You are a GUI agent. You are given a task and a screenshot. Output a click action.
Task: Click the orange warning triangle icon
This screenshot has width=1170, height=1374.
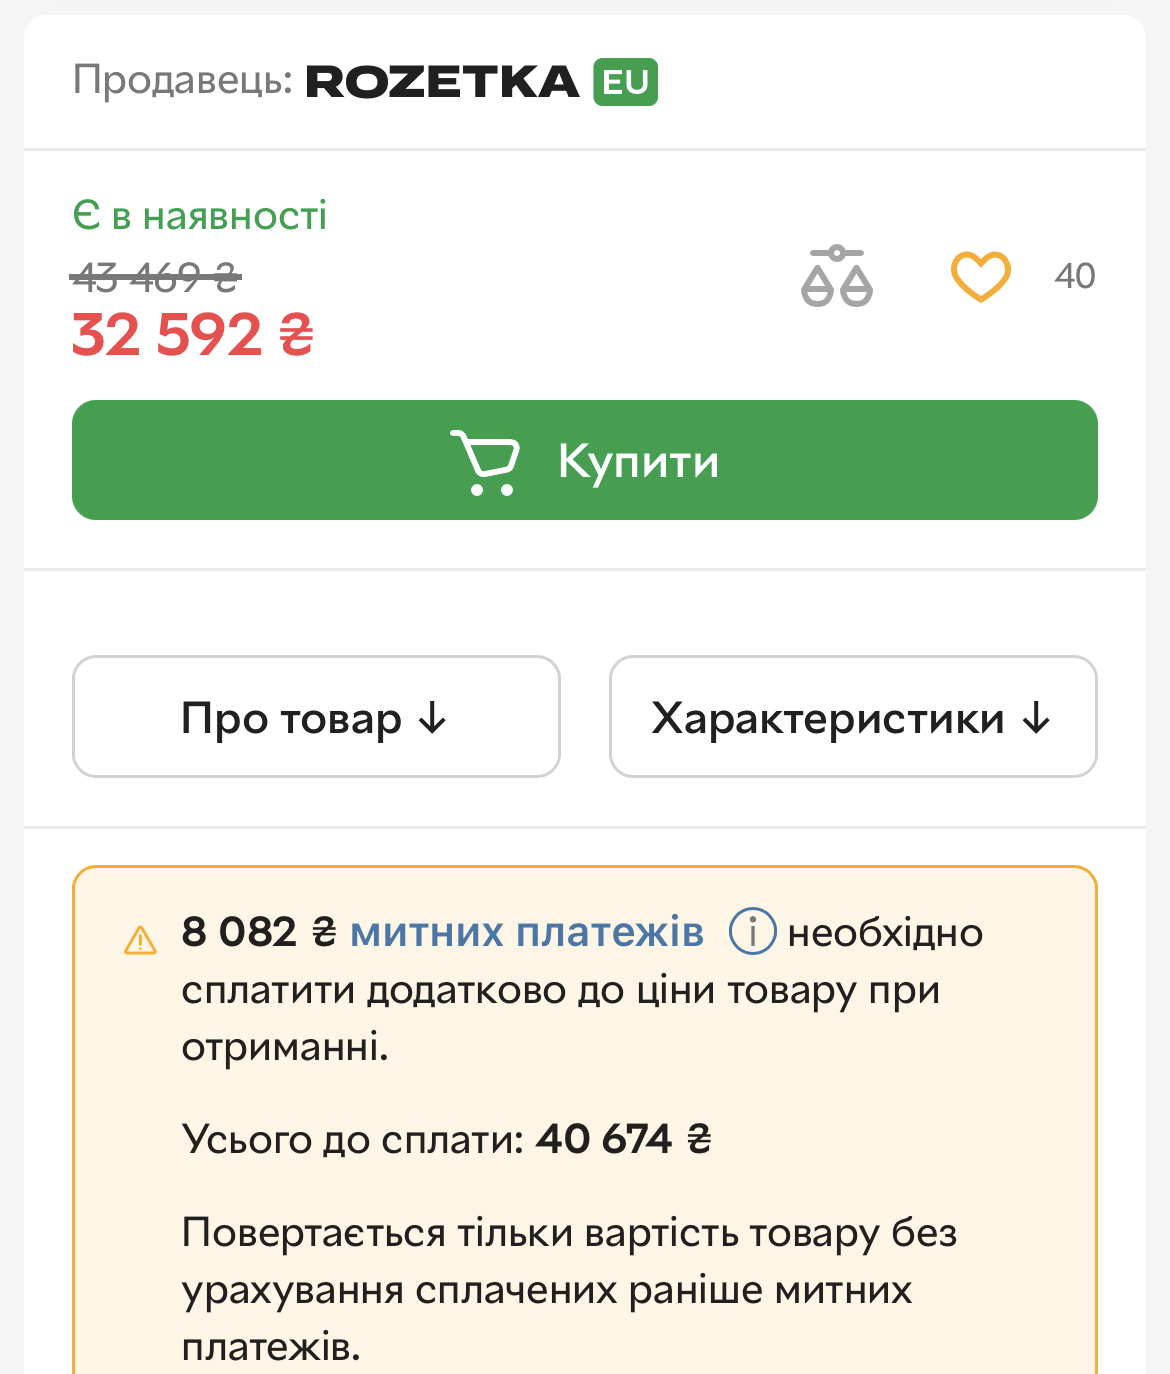tap(140, 940)
